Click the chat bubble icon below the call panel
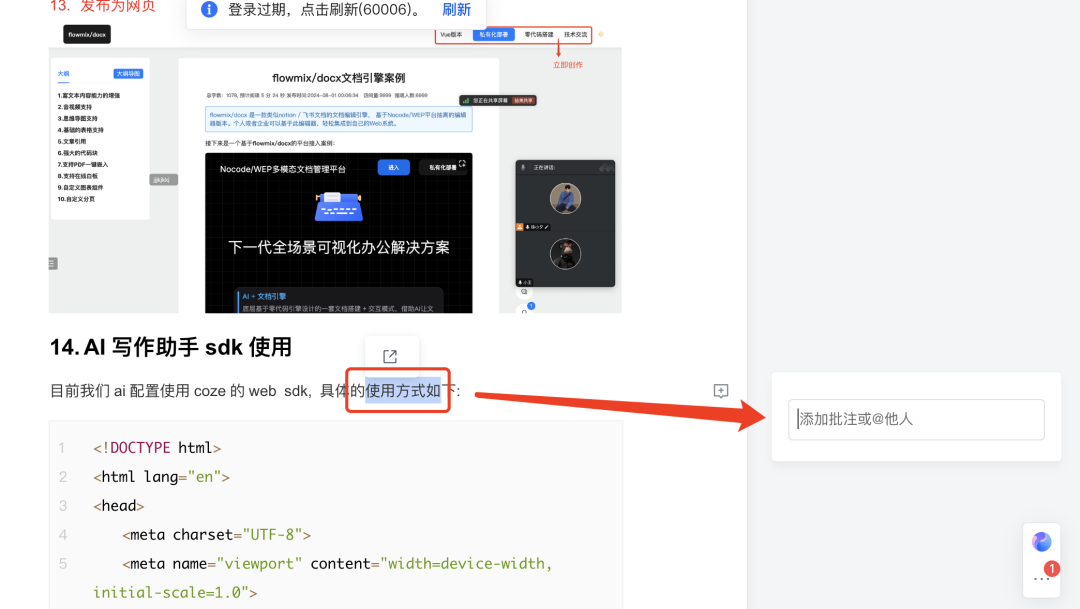This screenshot has height=609, width=1080. click(523, 292)
